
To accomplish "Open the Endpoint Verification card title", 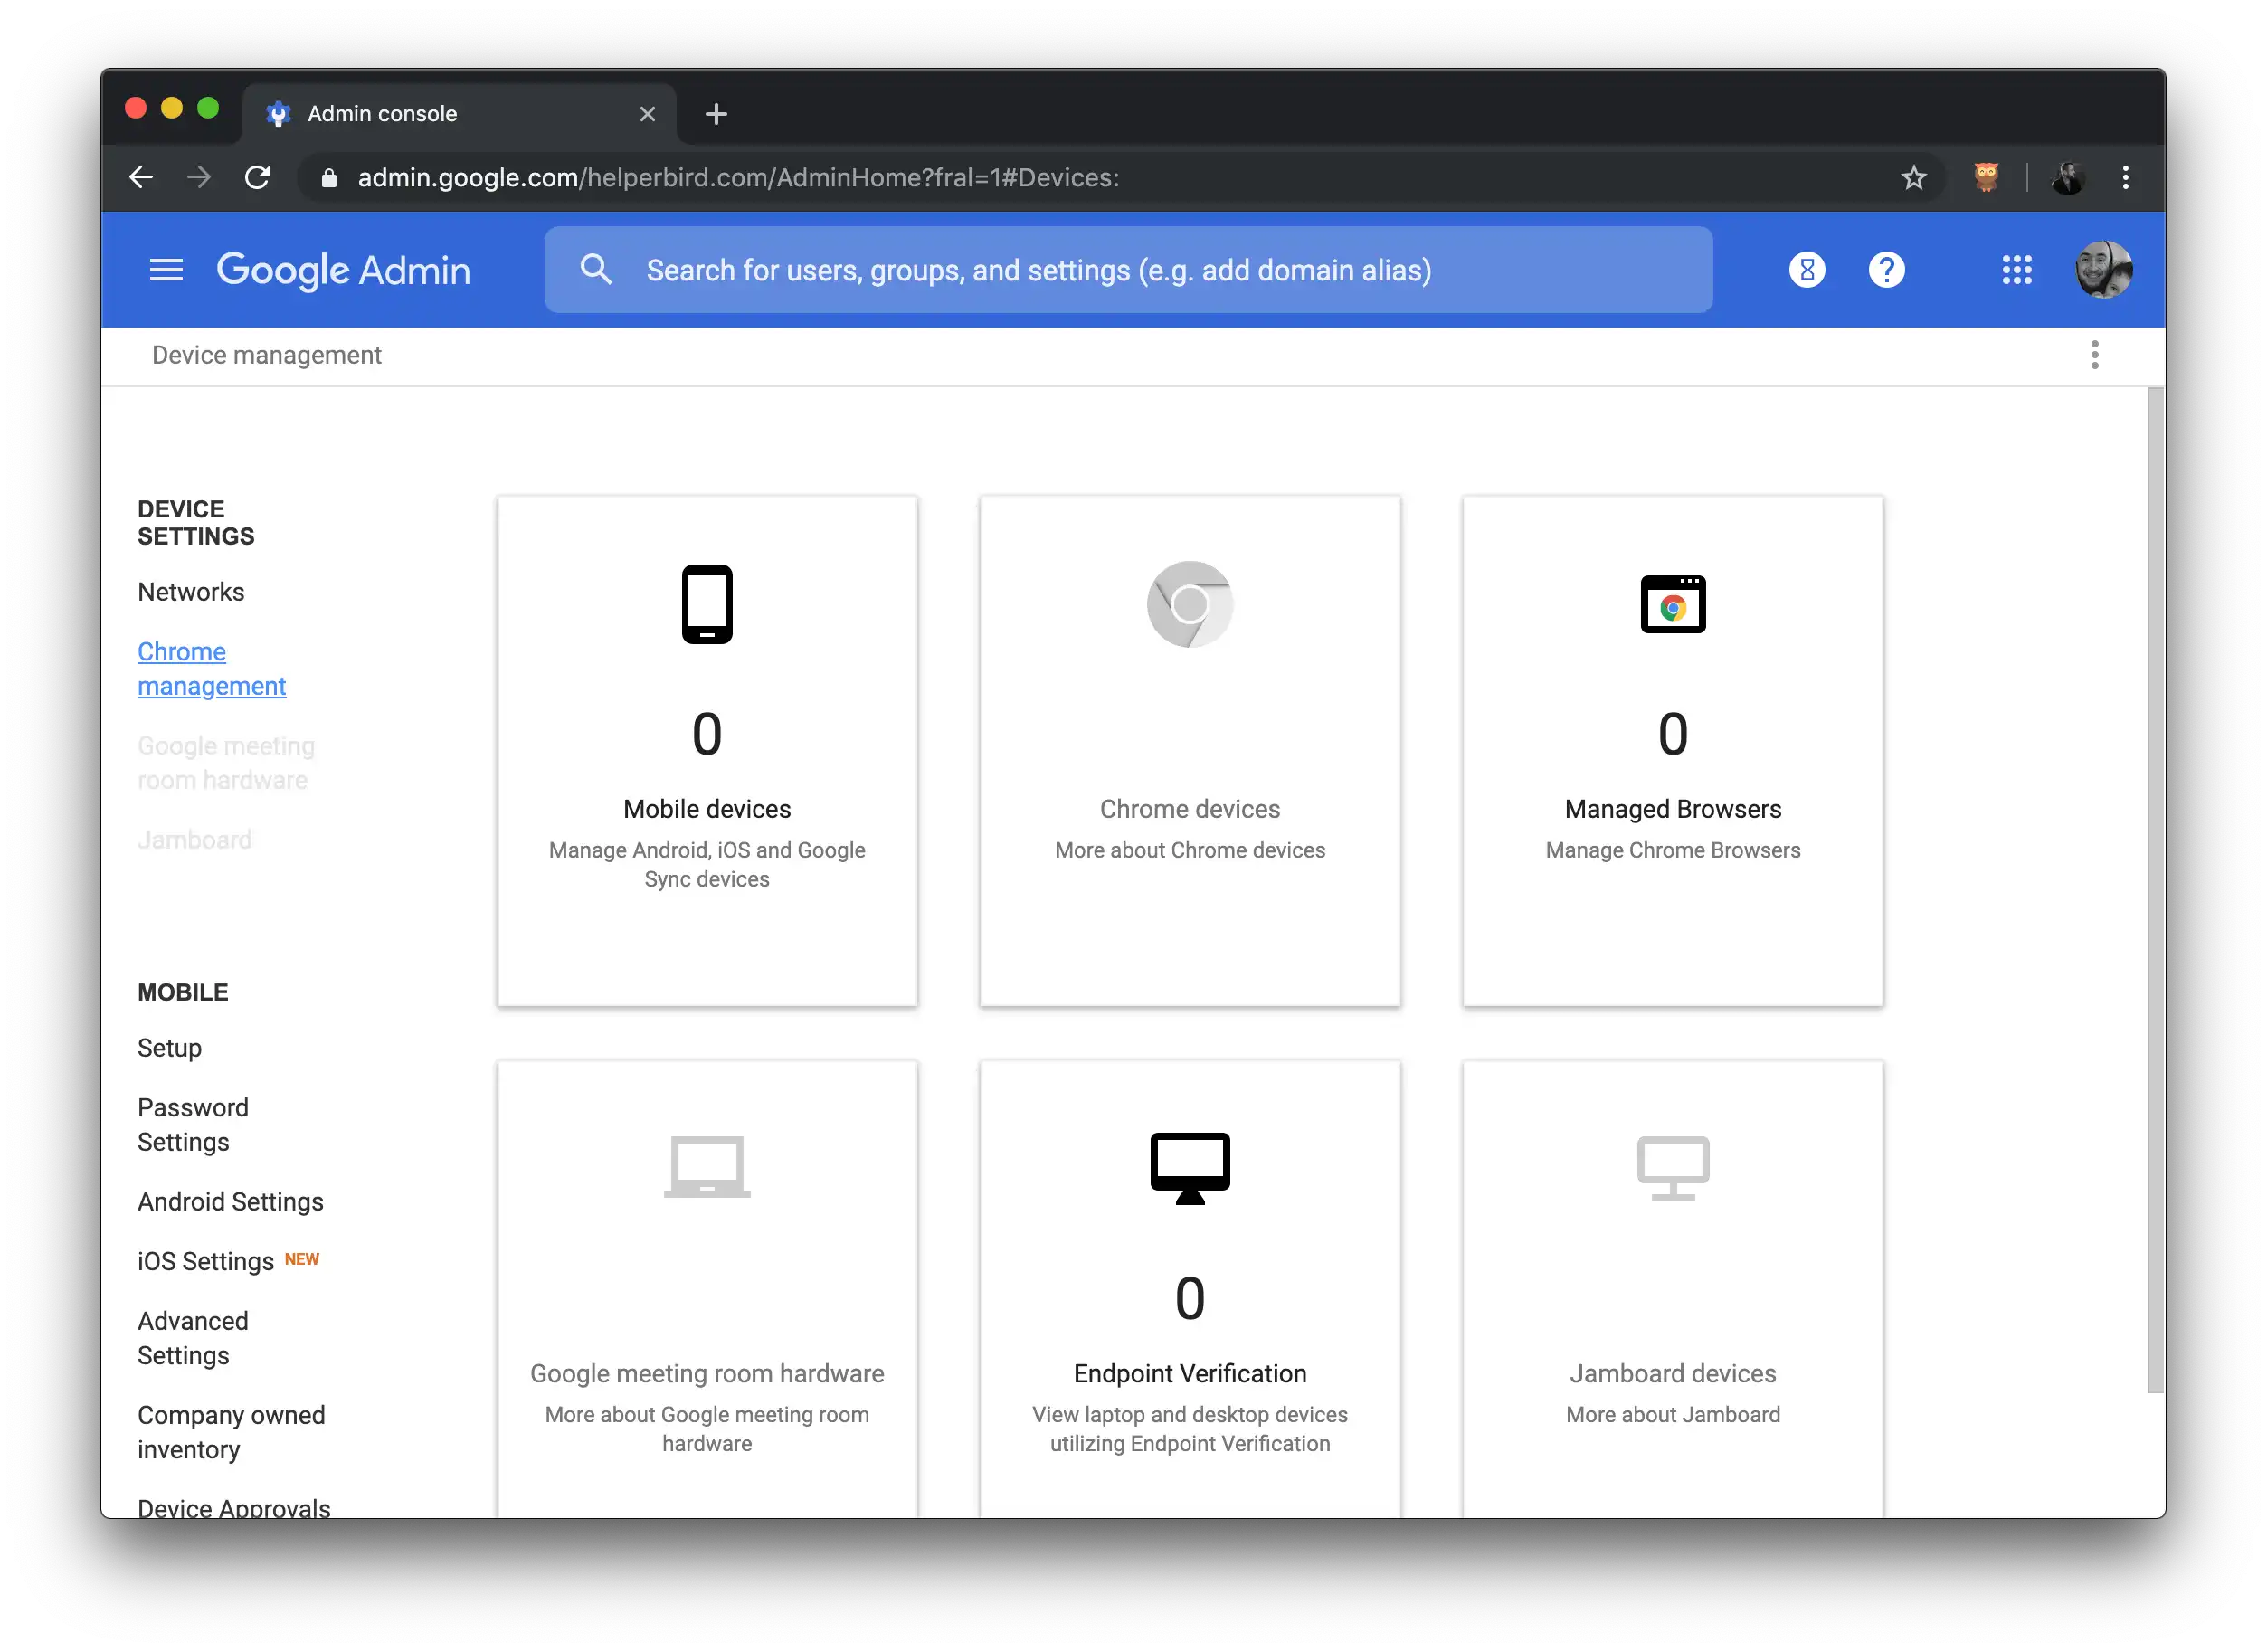I will click(x=1189, y=1373).
